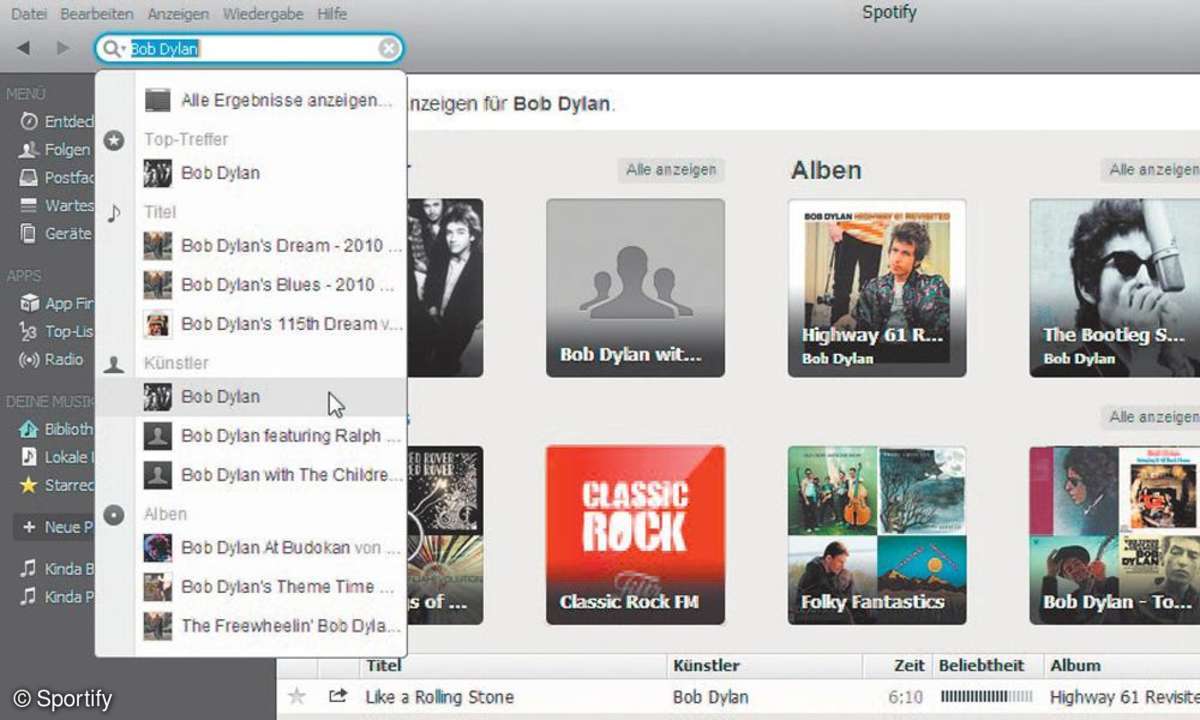Click the Geräte devices icon in sidebar
1200x720 pixels.
click(x=29, y=234)
